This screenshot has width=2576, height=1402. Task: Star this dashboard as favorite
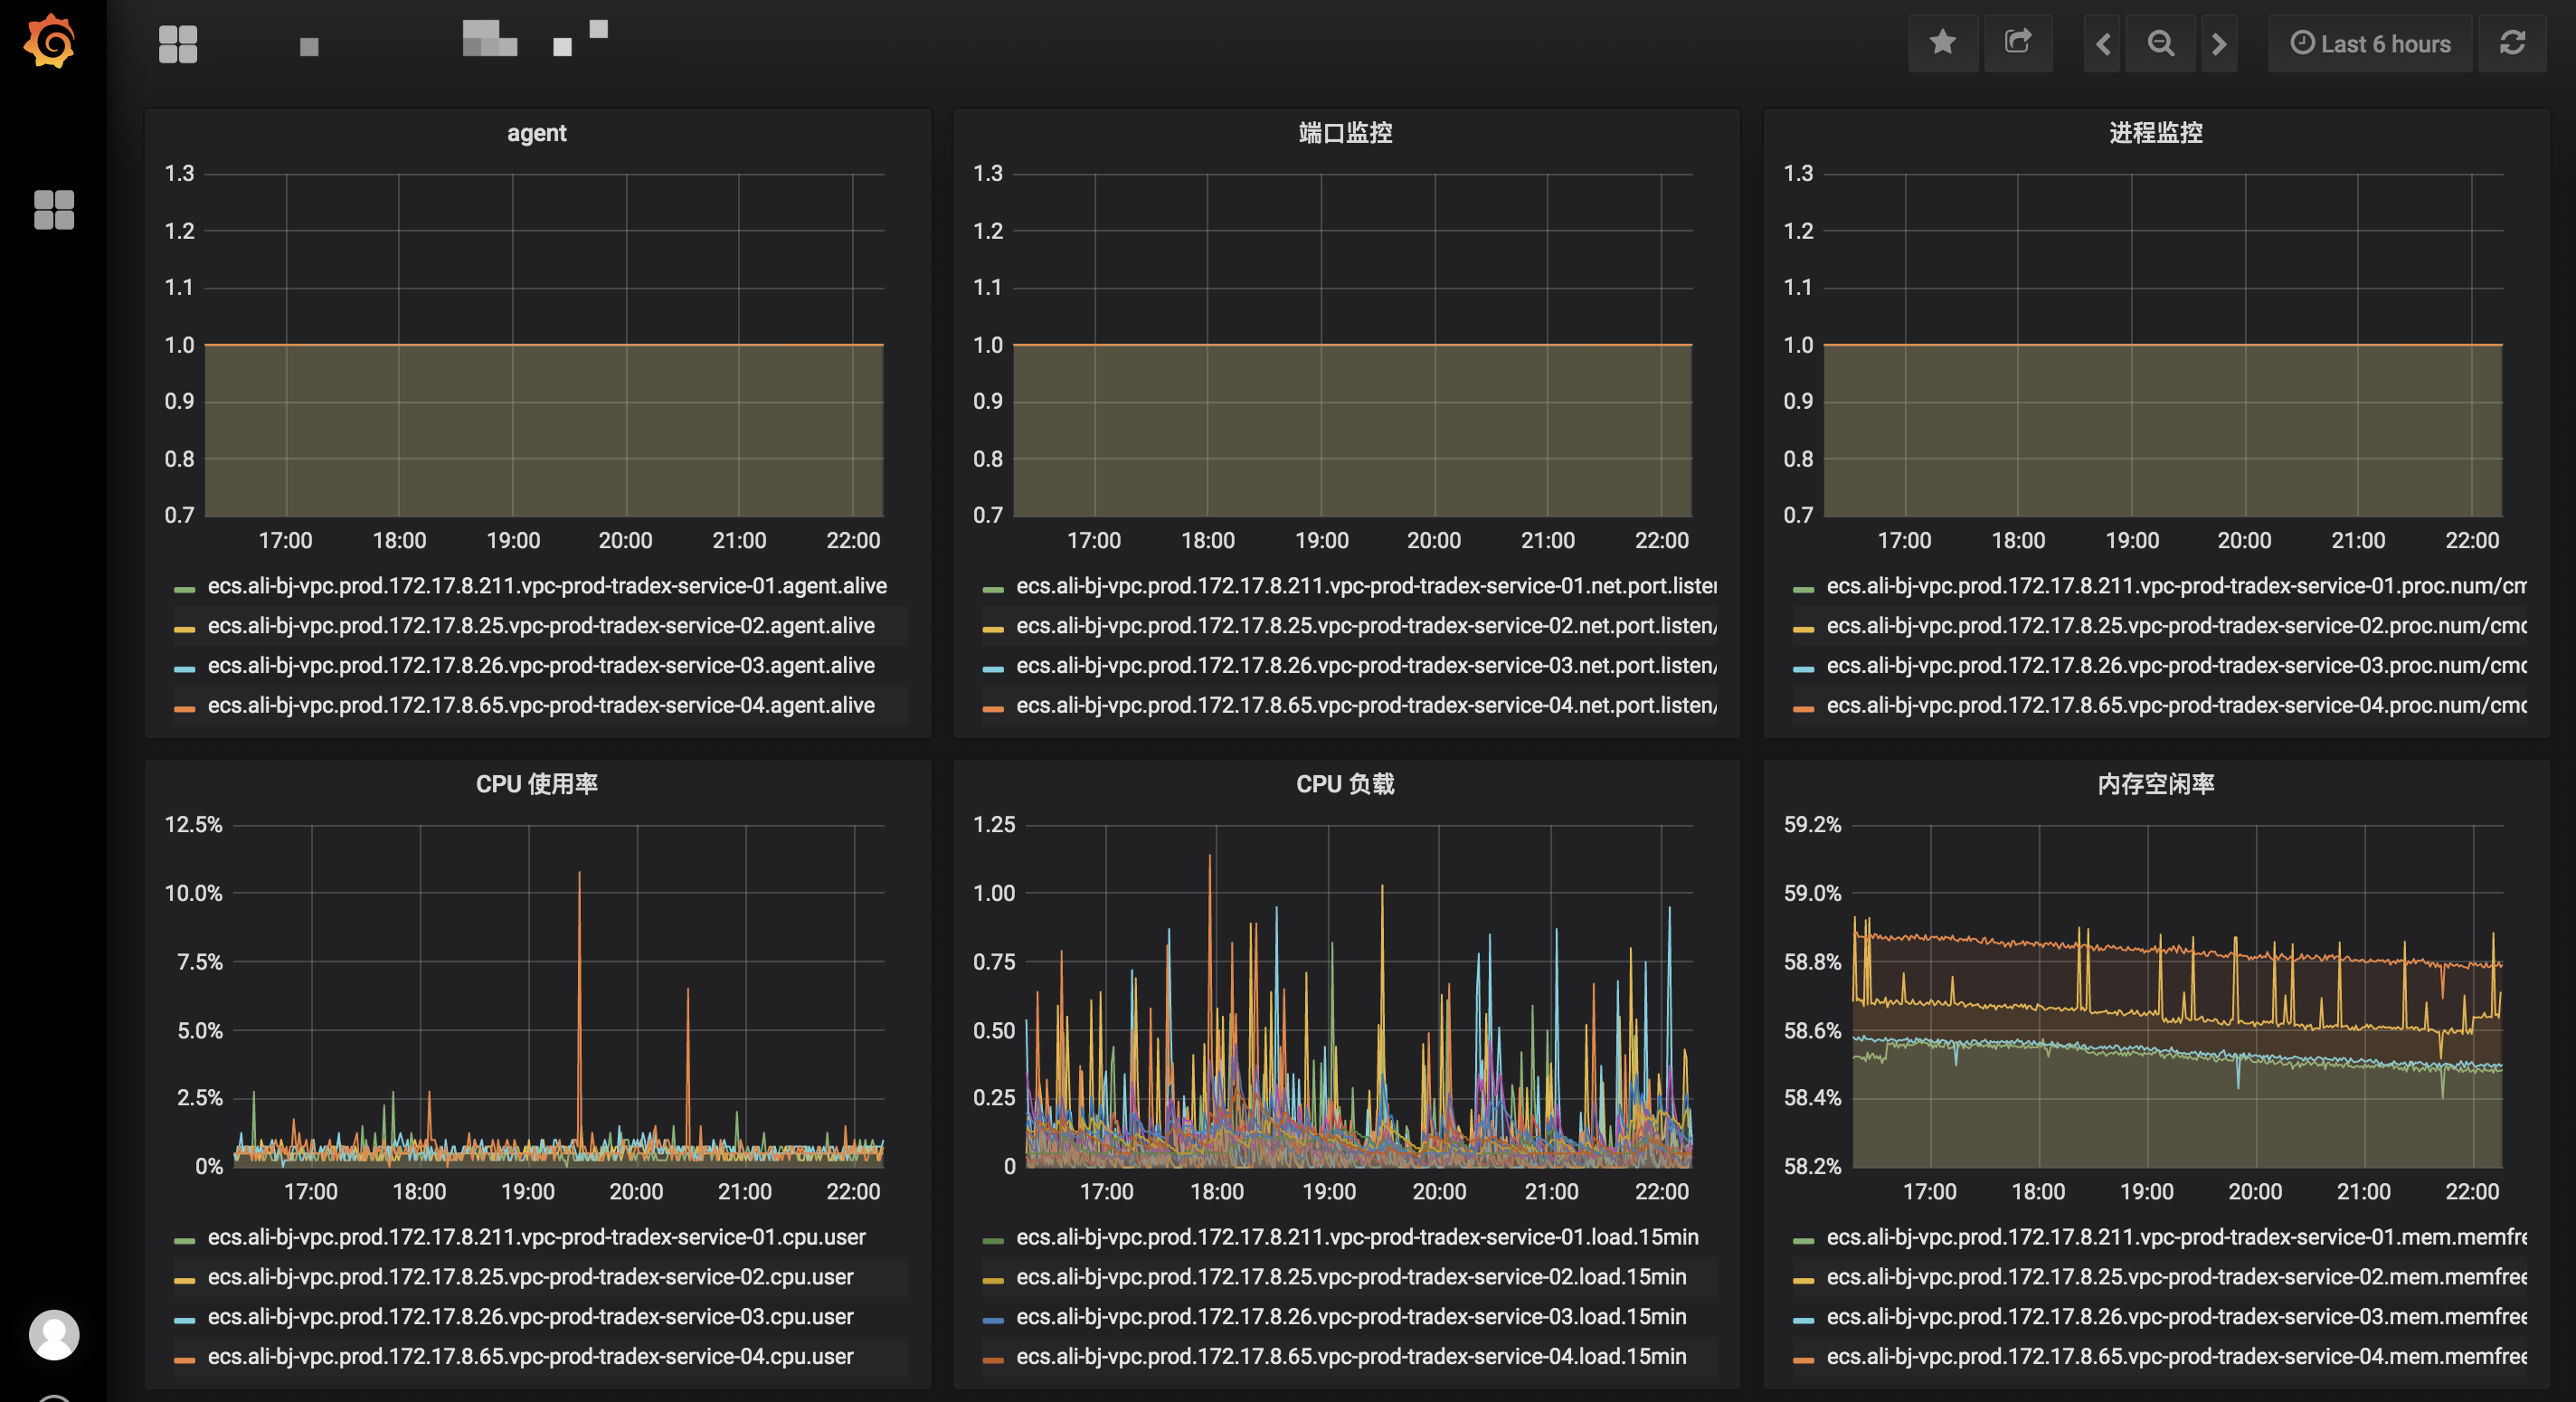coord(1942,43)
